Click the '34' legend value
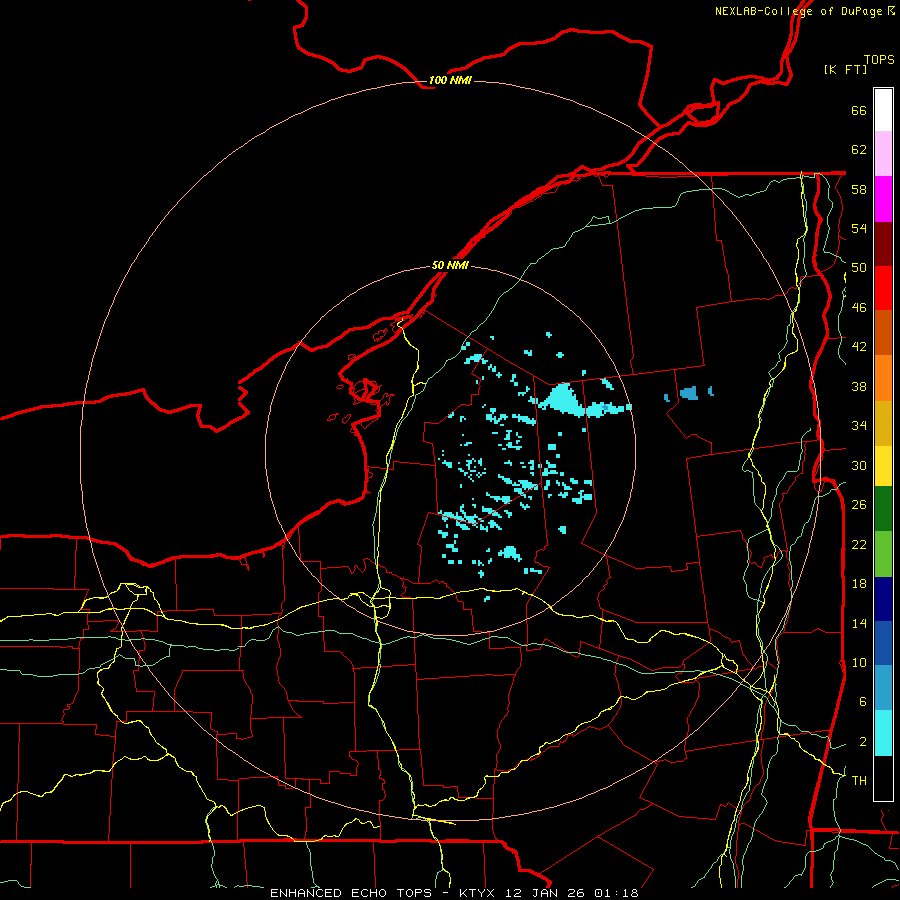The image size is (900, 900). click(859, 425)
